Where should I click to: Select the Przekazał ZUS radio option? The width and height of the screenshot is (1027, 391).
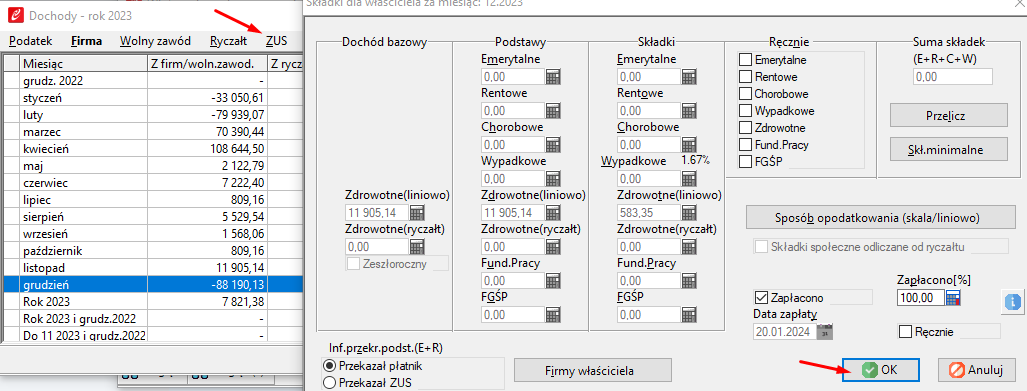pos(330,382)
